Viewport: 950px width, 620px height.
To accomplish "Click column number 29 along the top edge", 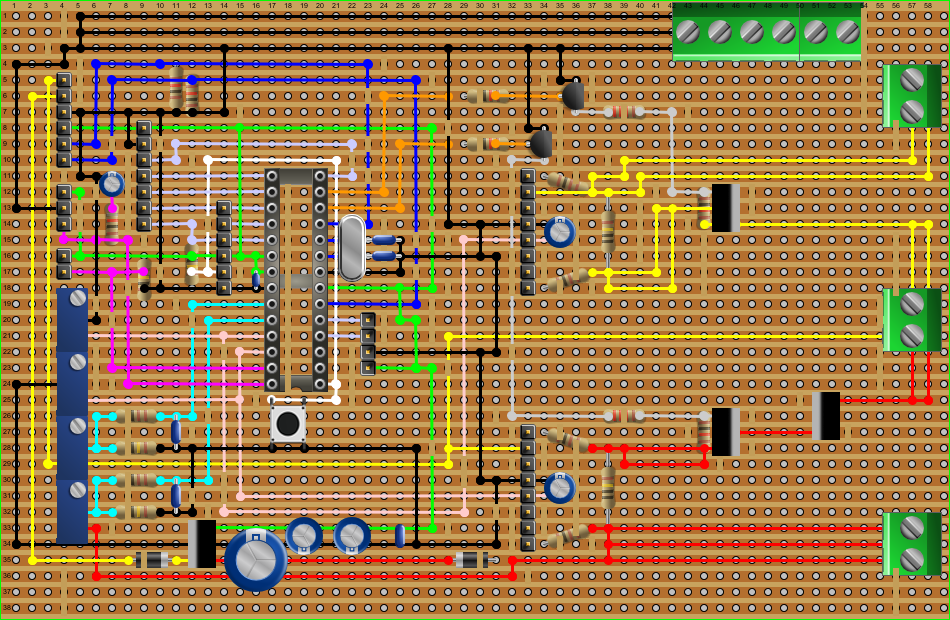I will pos(464,5).
